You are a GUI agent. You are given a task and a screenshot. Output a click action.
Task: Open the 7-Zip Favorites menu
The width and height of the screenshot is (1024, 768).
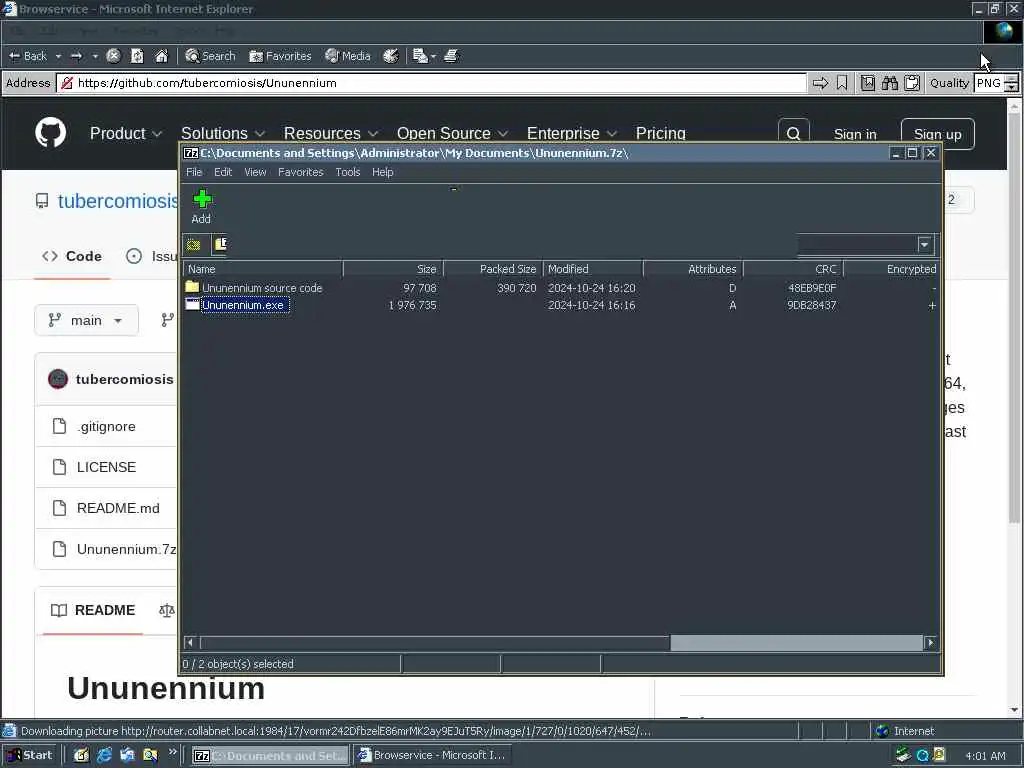click(x=300, y=172)
